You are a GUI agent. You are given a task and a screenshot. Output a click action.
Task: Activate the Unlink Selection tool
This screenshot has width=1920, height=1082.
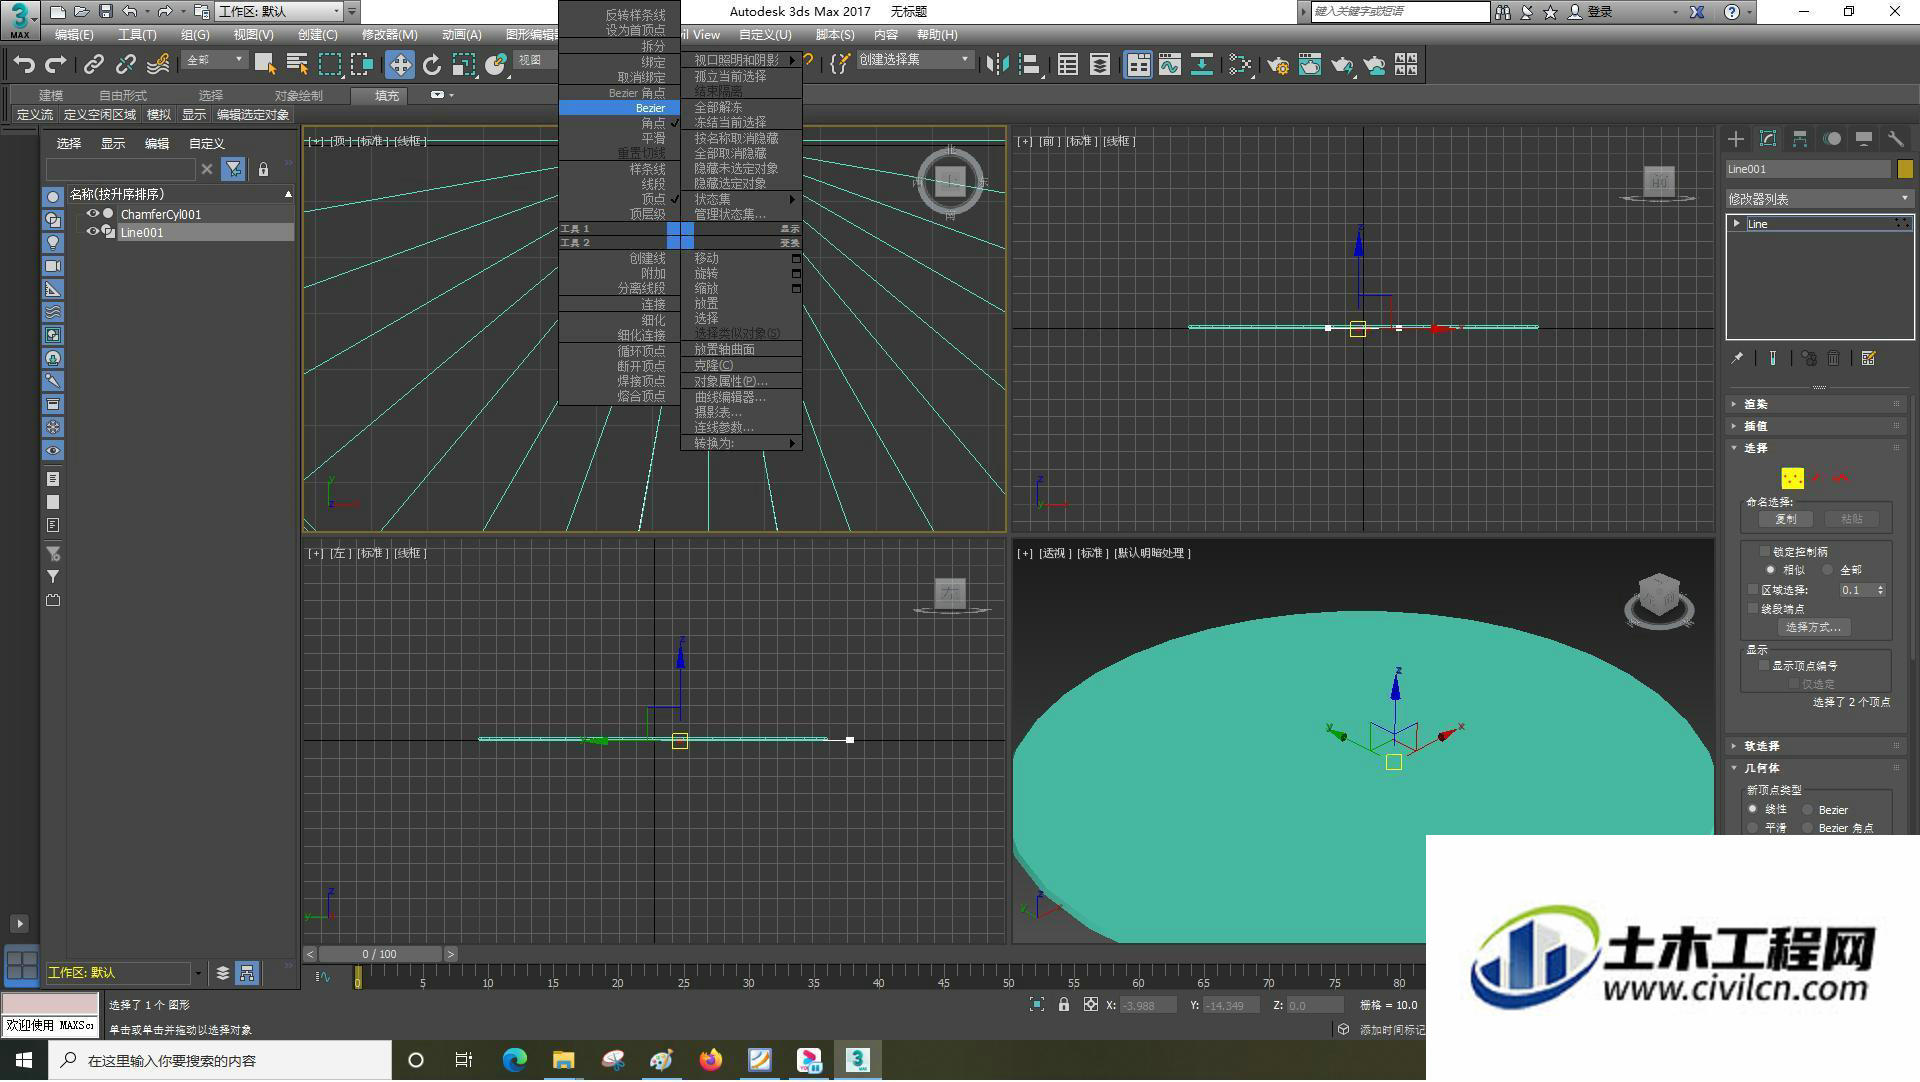click(x=125, y=65)
